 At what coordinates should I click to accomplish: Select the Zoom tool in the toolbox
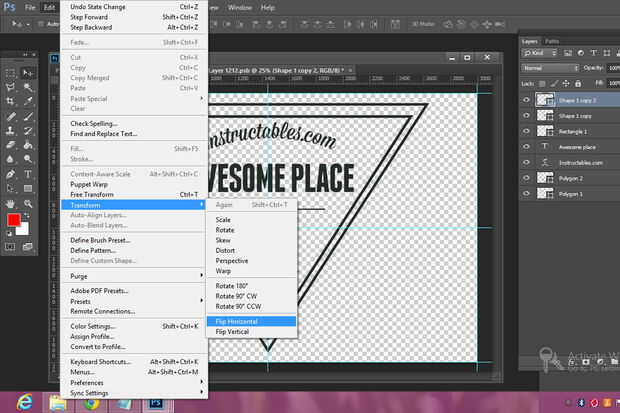(x=28, y=204)
